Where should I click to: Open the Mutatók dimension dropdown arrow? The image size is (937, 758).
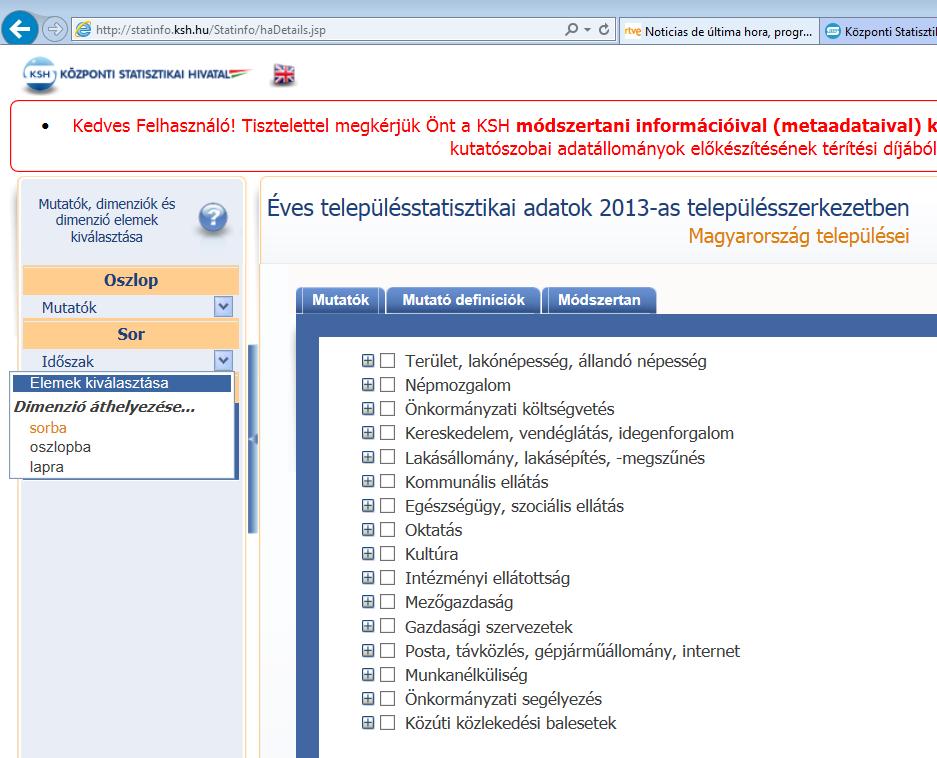tap(223, 307)
